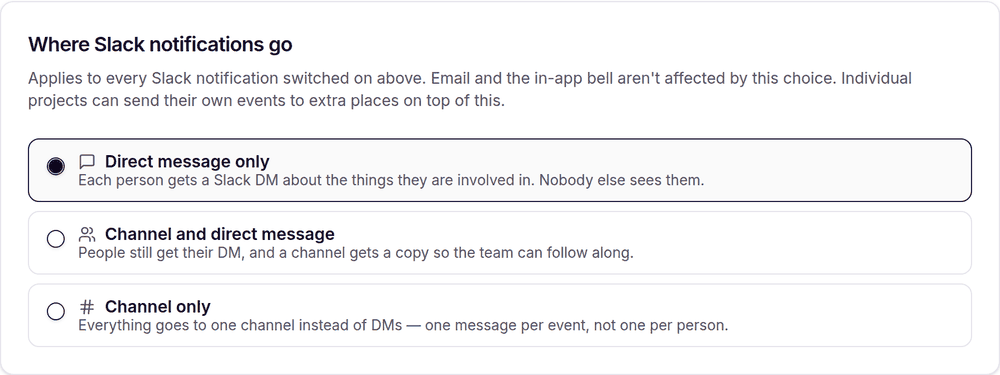
Task: Click the "Everything goes to one channel" description
Action: (403, 325)
